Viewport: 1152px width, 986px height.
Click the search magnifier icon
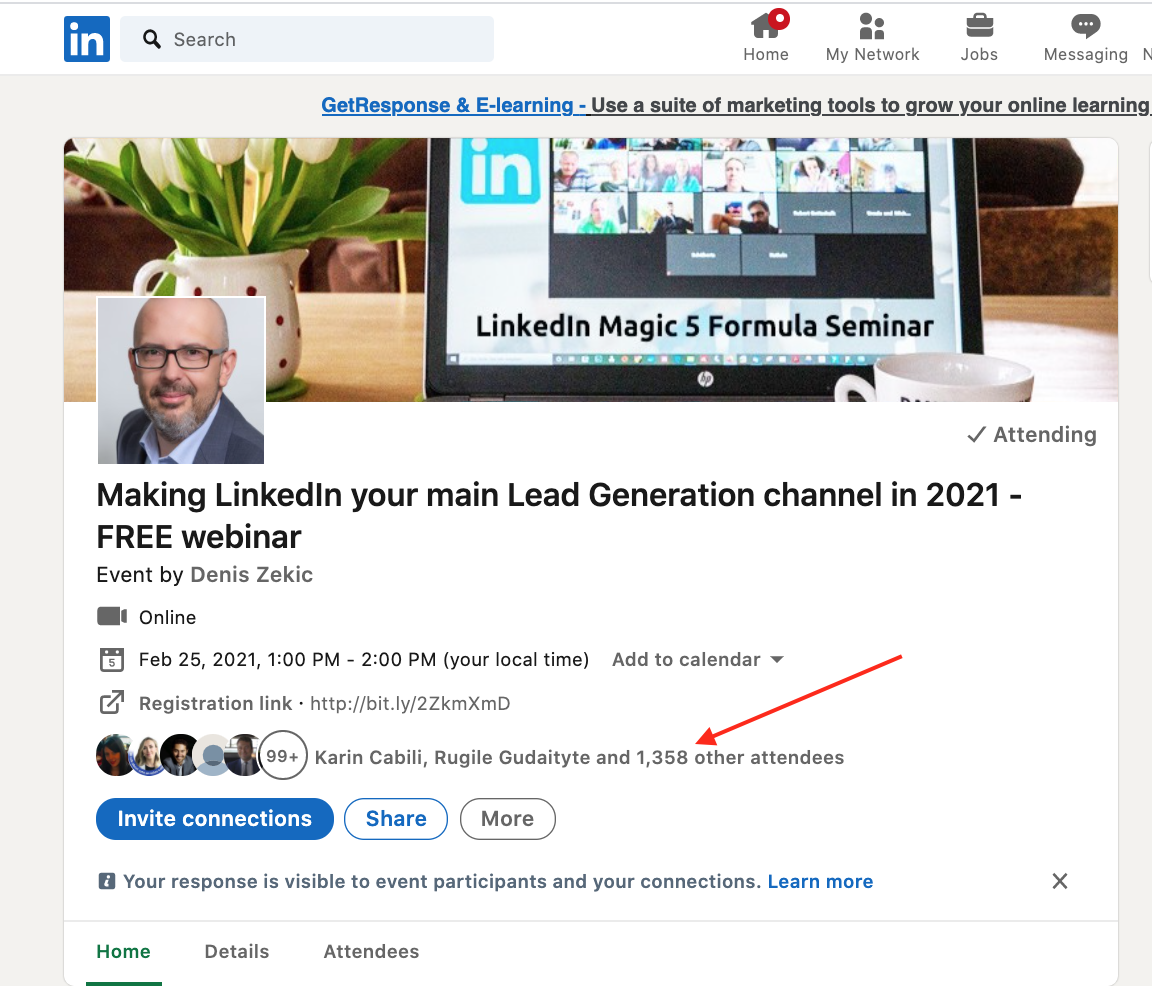point(151,39)
